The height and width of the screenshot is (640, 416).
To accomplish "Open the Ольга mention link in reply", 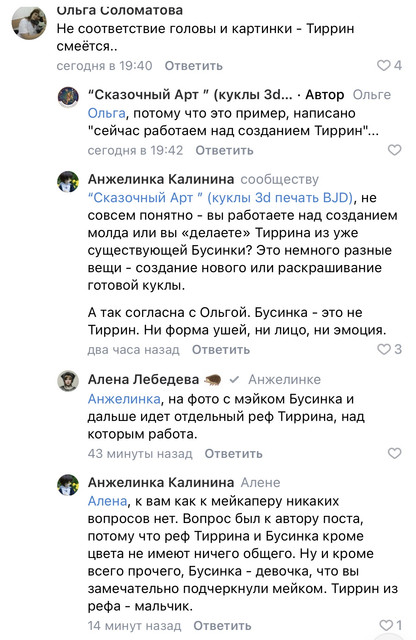I will (107, 113).
